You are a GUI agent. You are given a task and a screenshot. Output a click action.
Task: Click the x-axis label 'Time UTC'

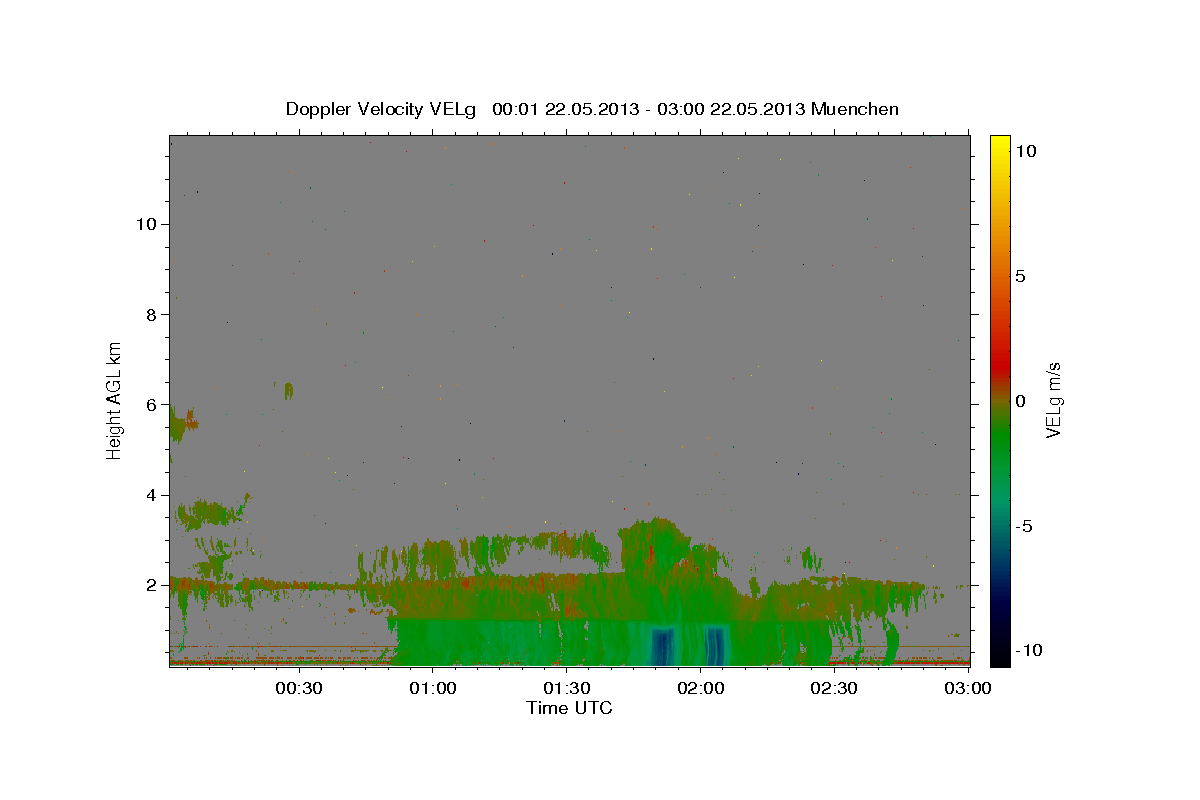569,708
